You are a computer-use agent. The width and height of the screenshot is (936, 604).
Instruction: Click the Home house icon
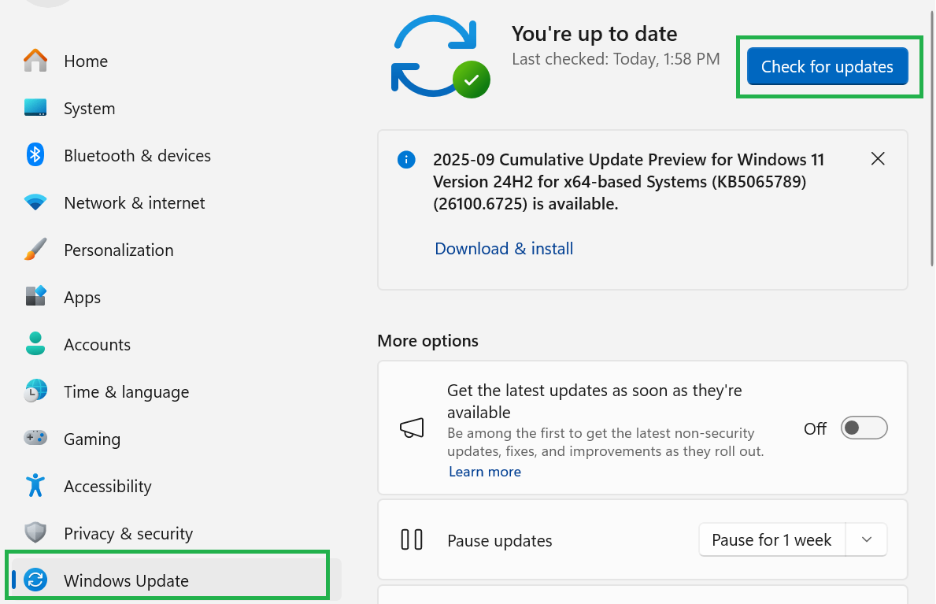(35, 60)
